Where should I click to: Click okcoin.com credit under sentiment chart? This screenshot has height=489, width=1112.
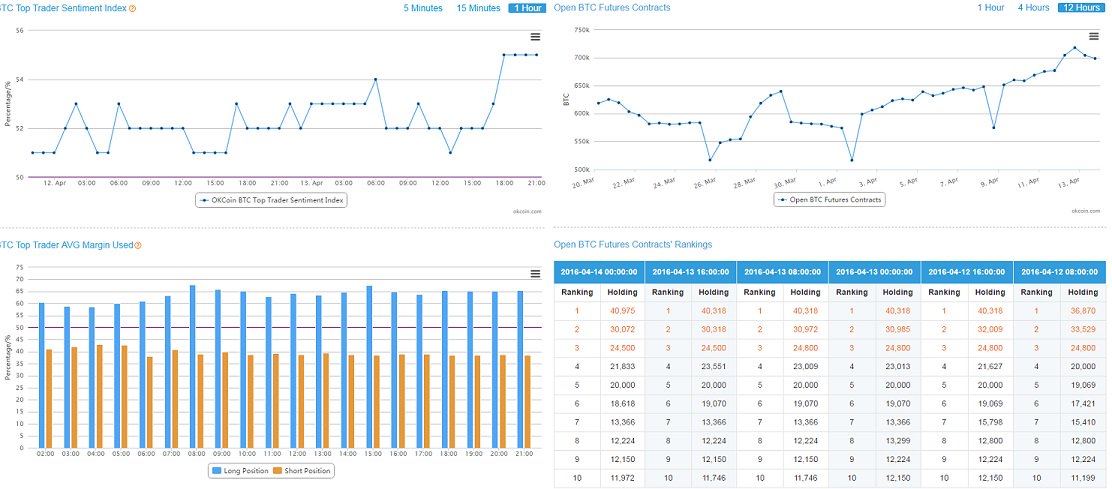pyautogui.click(x=528, y=211)
